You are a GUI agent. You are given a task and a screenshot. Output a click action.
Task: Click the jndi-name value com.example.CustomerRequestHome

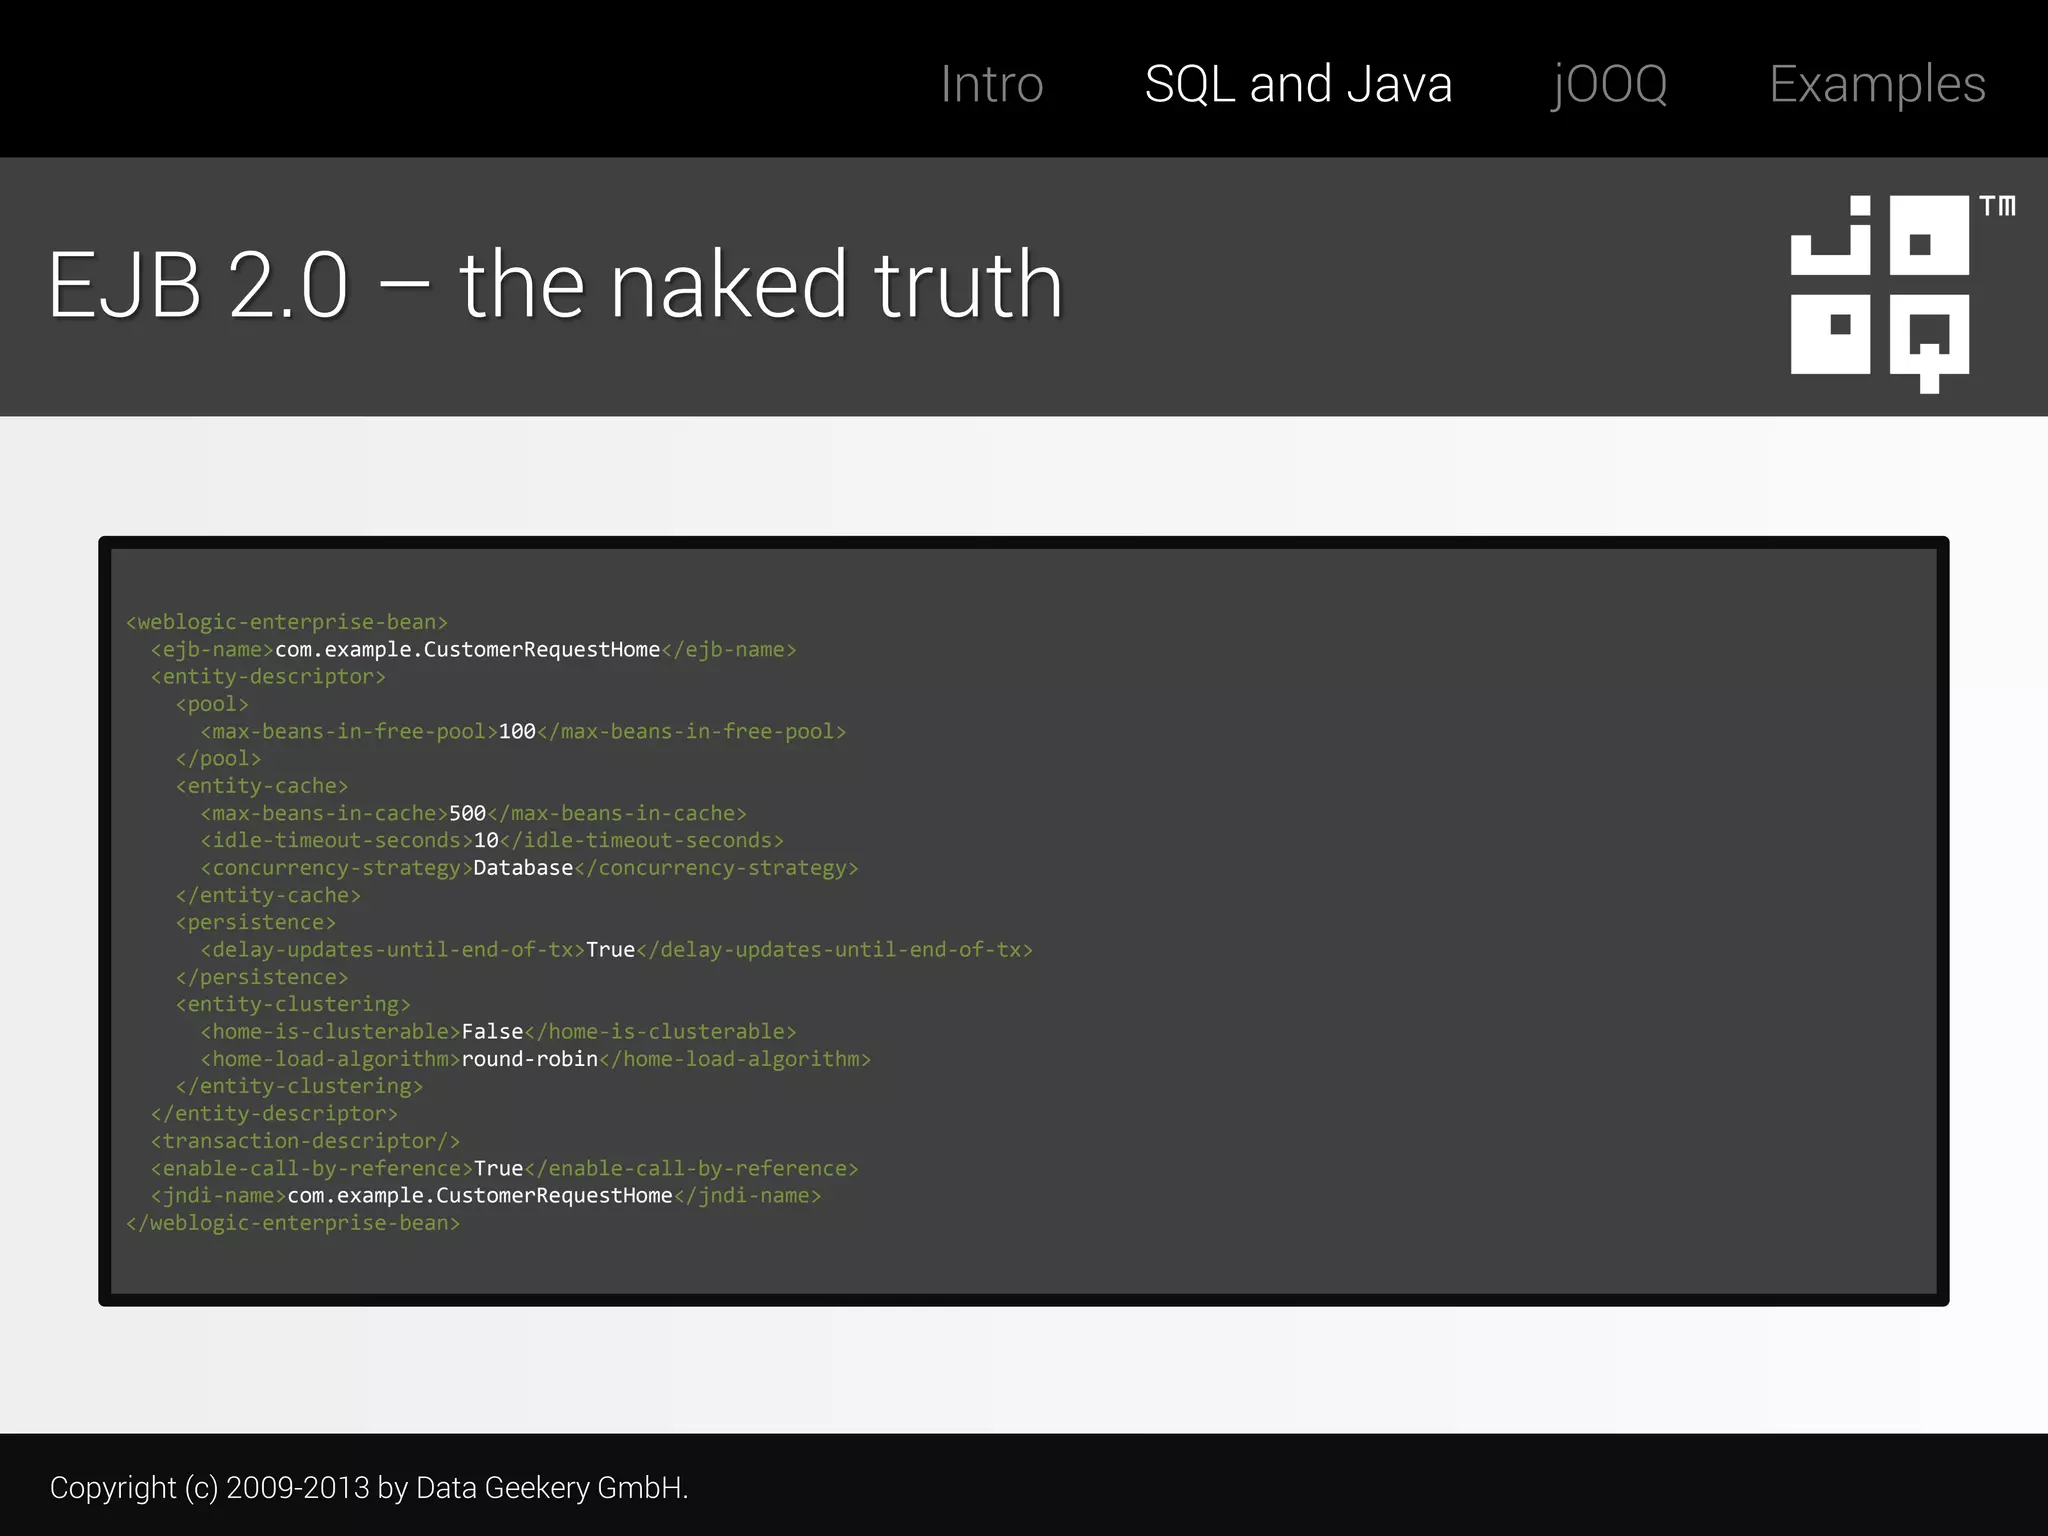[x=480, y=1196]
